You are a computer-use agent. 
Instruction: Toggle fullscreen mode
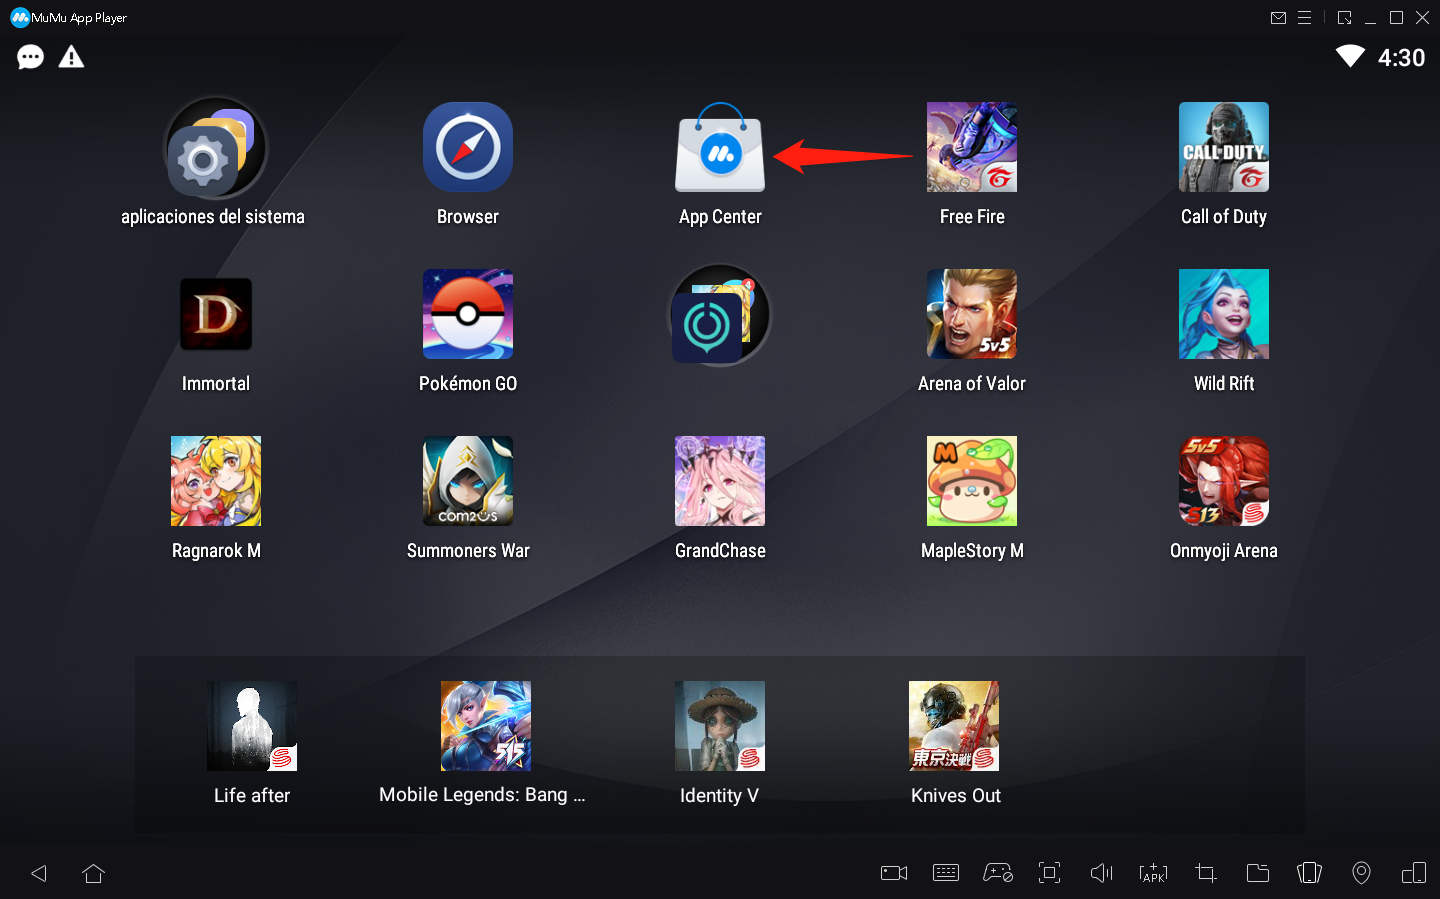tap(1049, 873)
